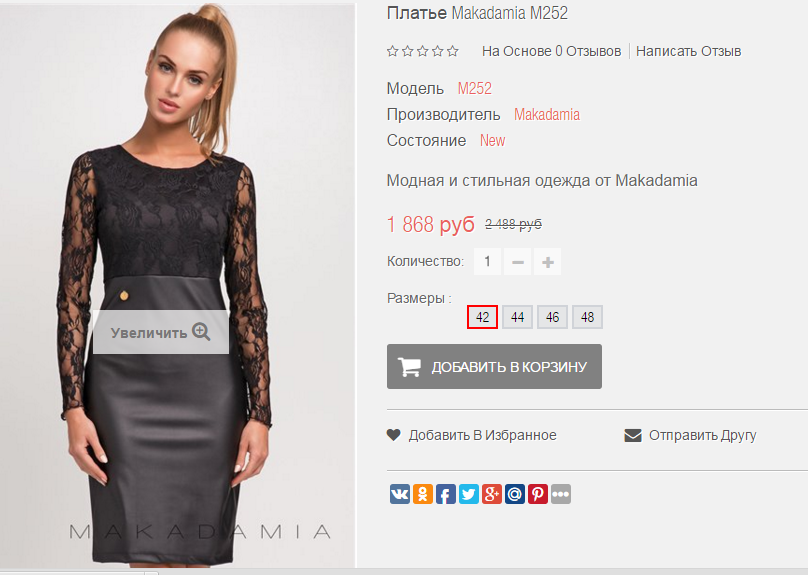Share on Google Plus
The height and width of the screenshot is (575, 808).
[x=492, y=494]
